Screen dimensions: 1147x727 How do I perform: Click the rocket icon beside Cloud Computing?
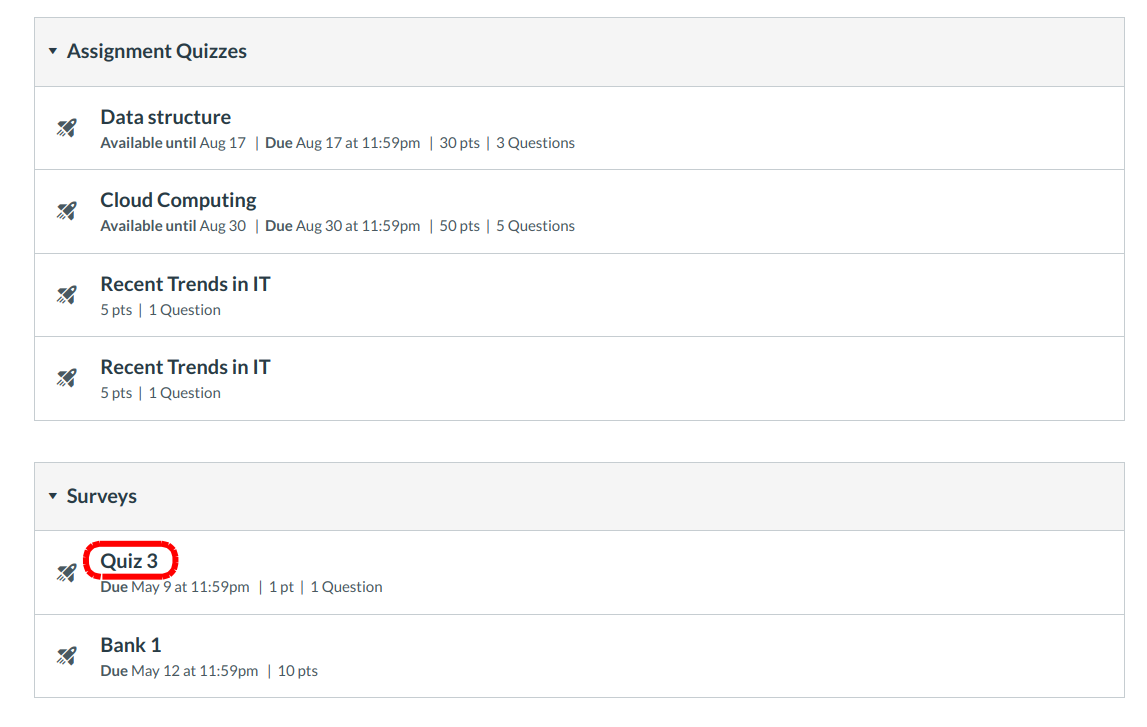click(x=66, y=211)
